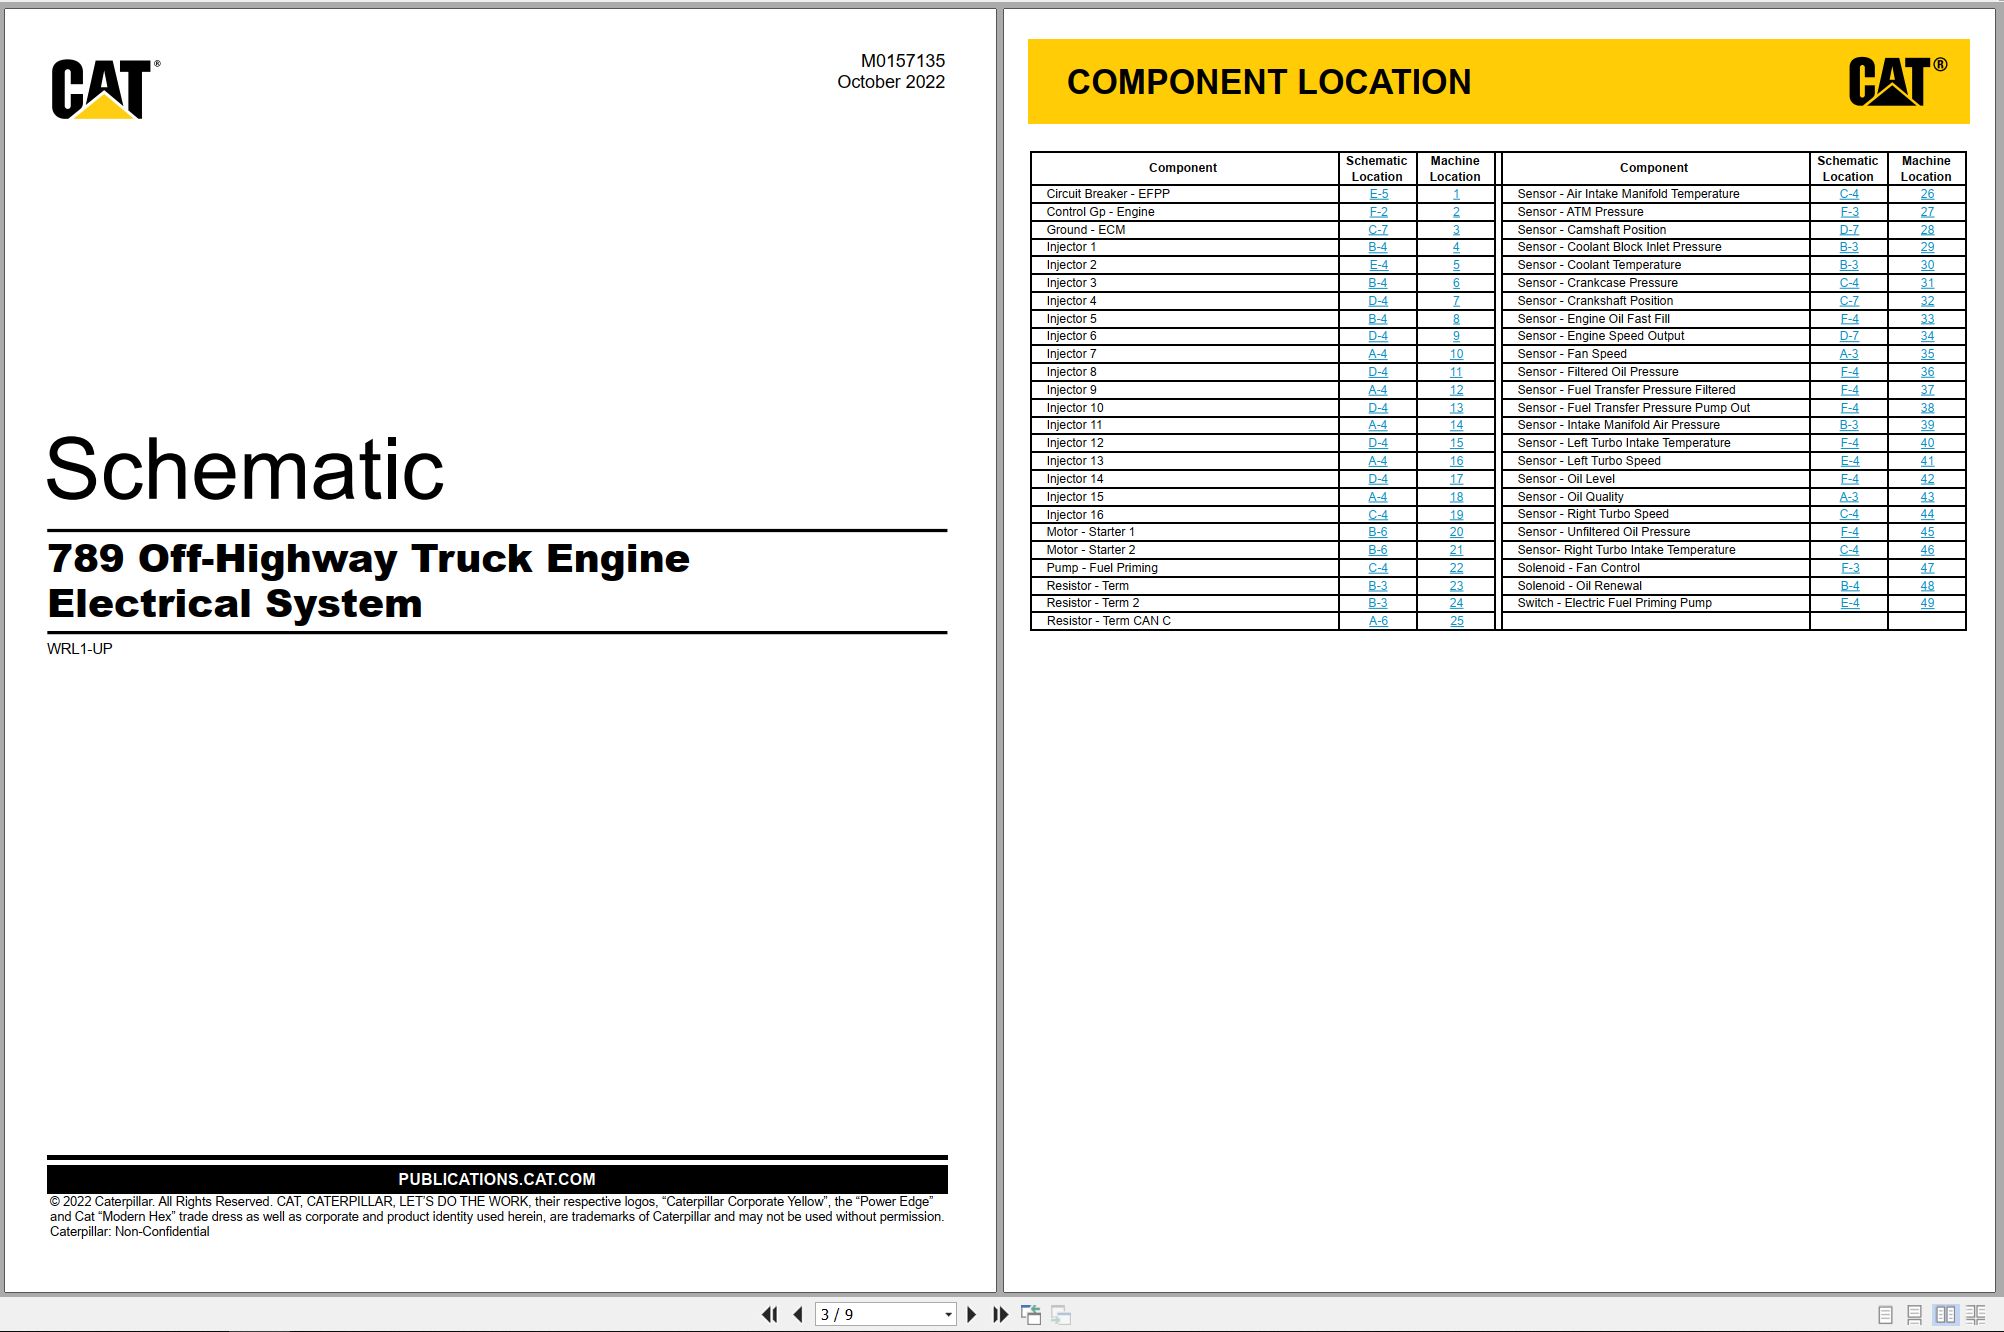Open machine location 5 for Injector 2
This screenshot has height=1332, width=2004.
click(1456, 265)
